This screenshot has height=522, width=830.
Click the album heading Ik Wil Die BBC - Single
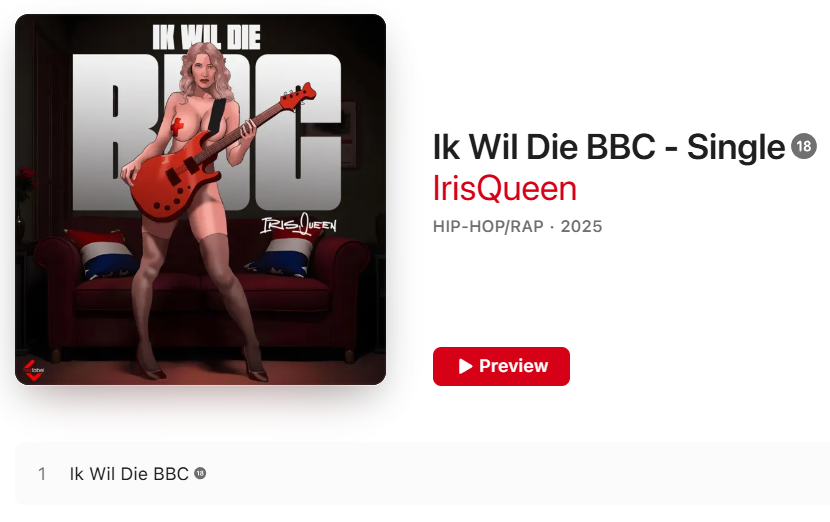[609, 147]
